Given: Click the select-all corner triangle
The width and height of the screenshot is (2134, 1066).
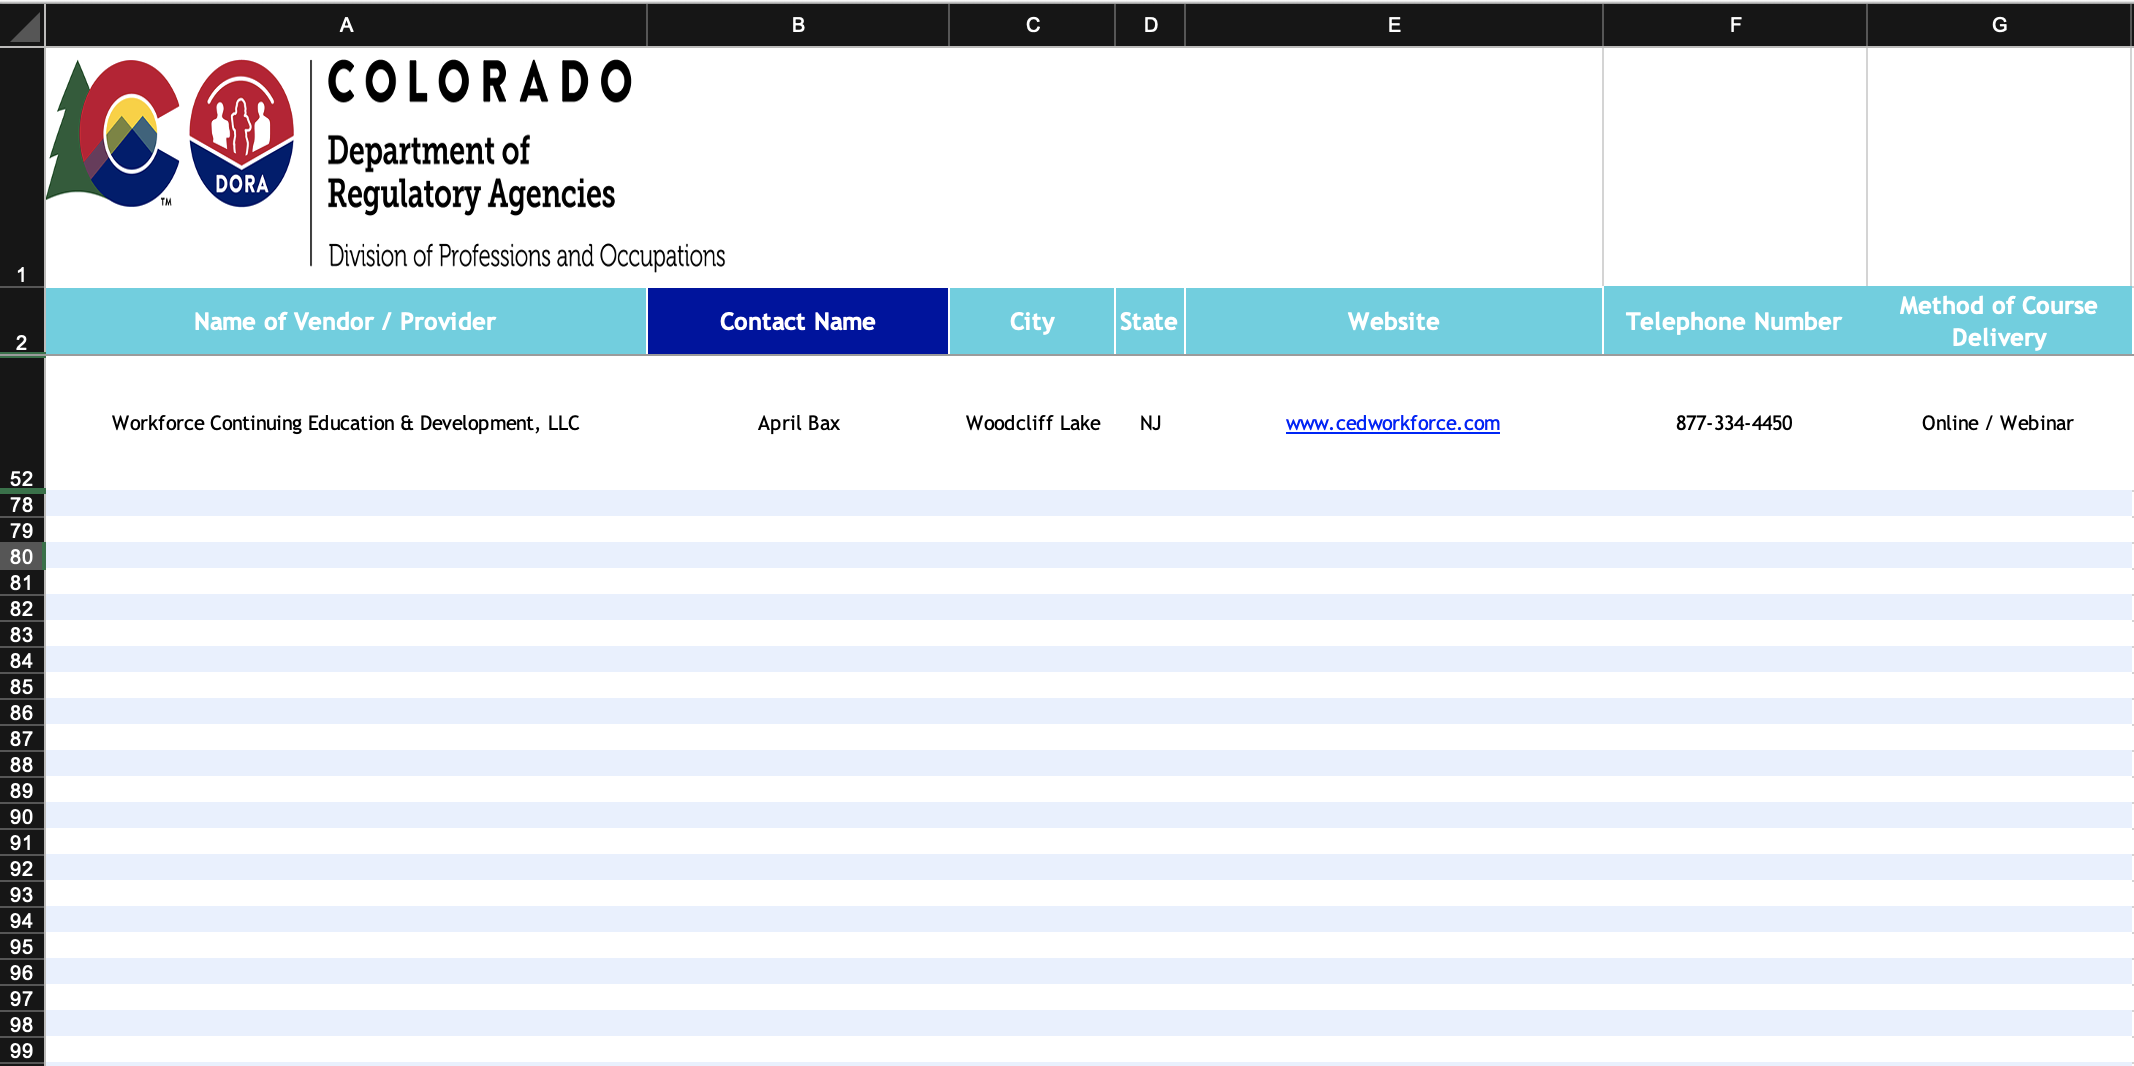Looking at the screenshot, I should 22,25.
